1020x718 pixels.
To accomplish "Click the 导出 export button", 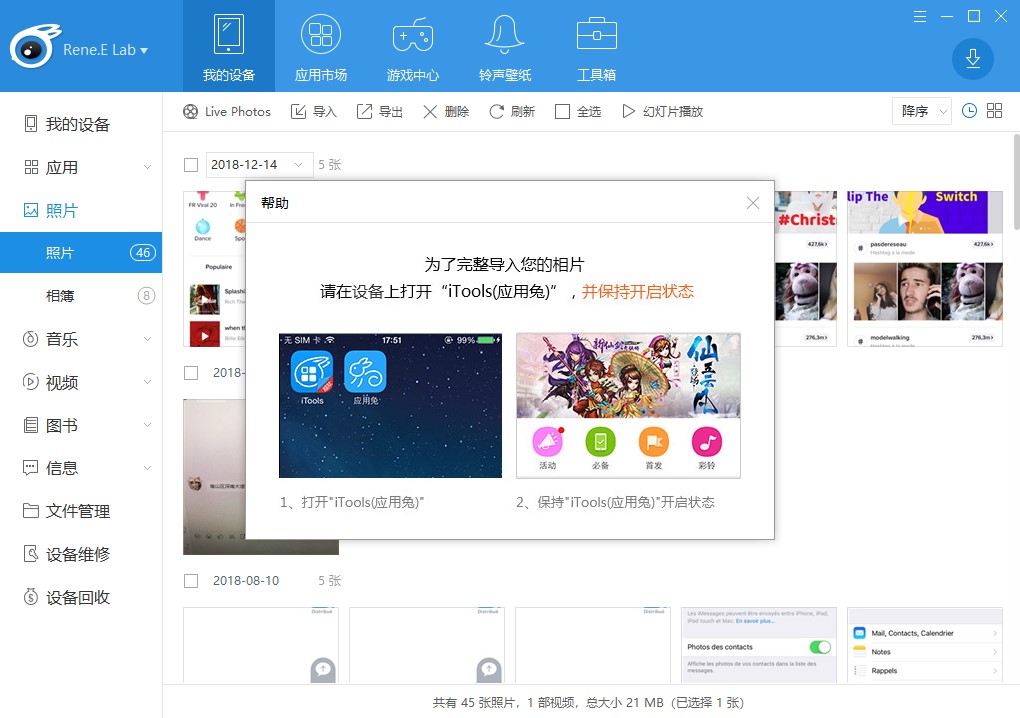I will point(380,111).
